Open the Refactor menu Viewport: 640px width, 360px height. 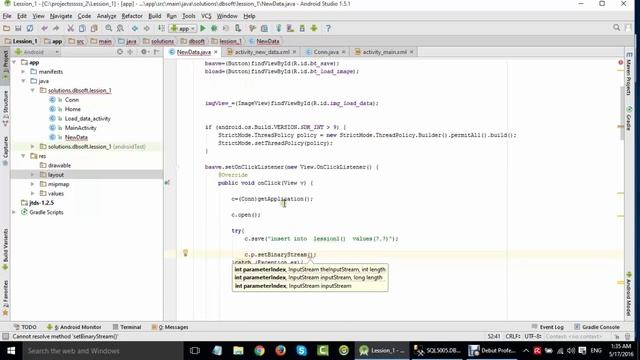click(x=132, y=16)
